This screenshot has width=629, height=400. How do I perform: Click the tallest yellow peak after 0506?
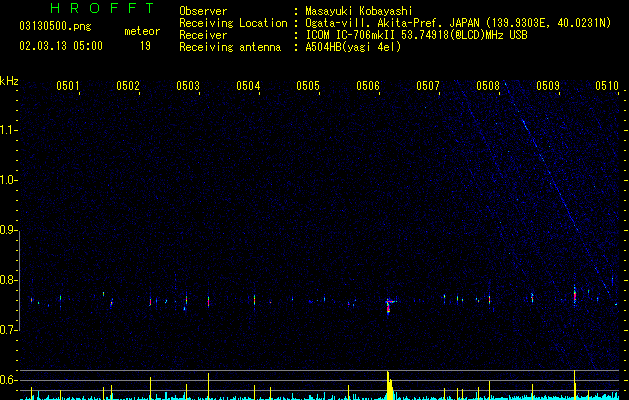[x=389, y=385]
